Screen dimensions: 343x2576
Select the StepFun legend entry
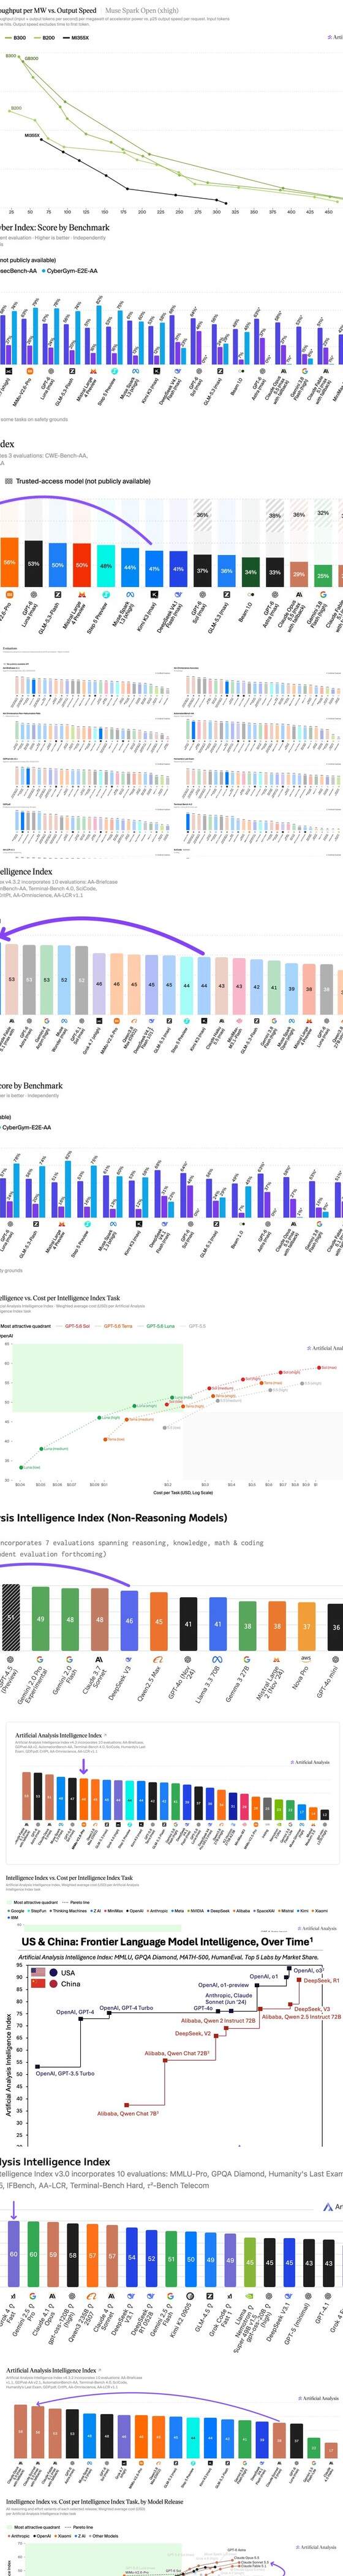click(37, 1911)
